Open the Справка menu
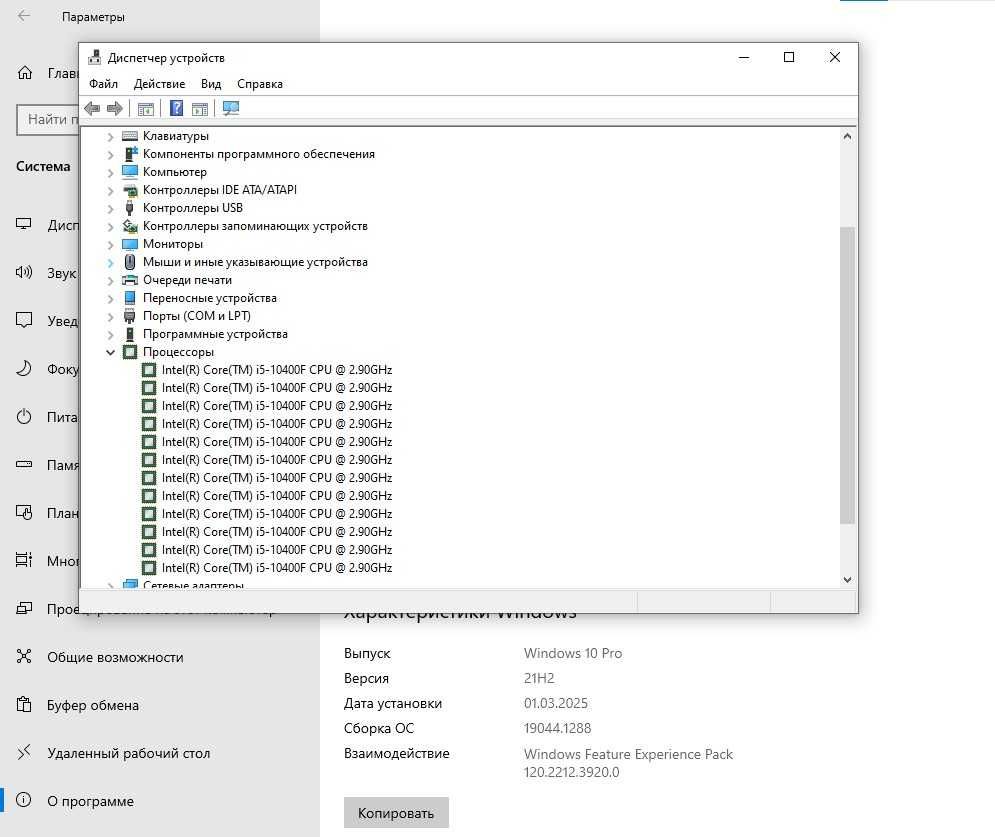The image size is (995, 837). coord(260,84)
